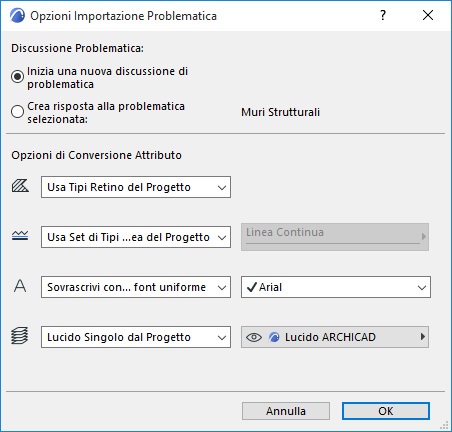Screen dimensions: 452x432
Task: Click the ARCHICAD icon beside Lucido ARCHICAD
Action: (x=274, y=337)
